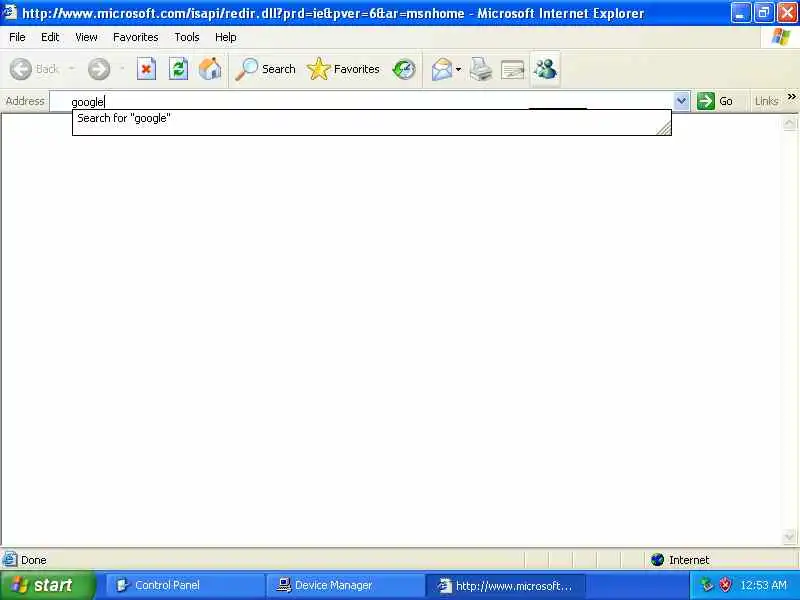Click the Forward navigation arrow
This screenshot has width=800, height=600.
click(x=99, y=69)
